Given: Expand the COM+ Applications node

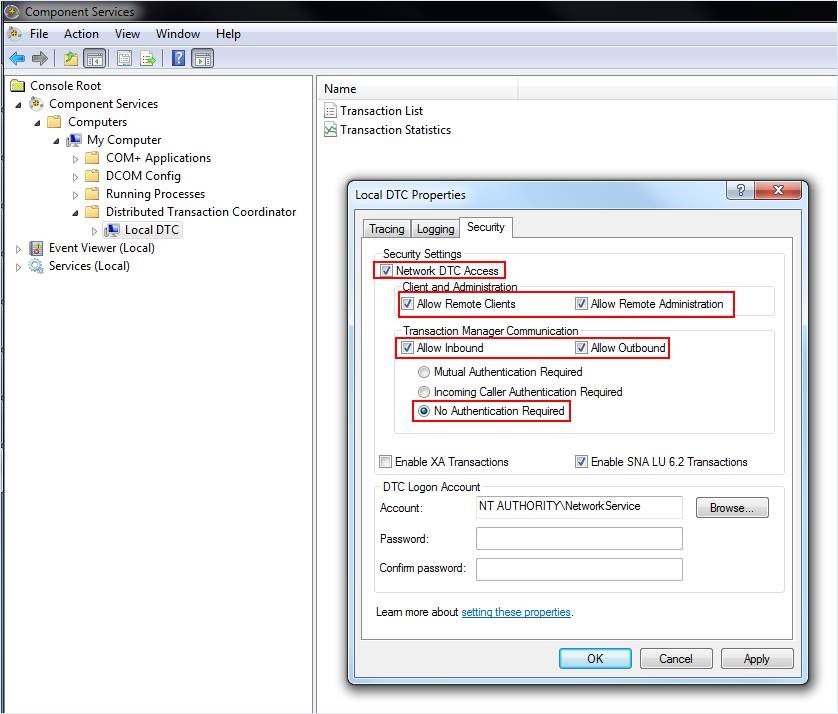Looking at the screenshot, I should pos(75,159).
